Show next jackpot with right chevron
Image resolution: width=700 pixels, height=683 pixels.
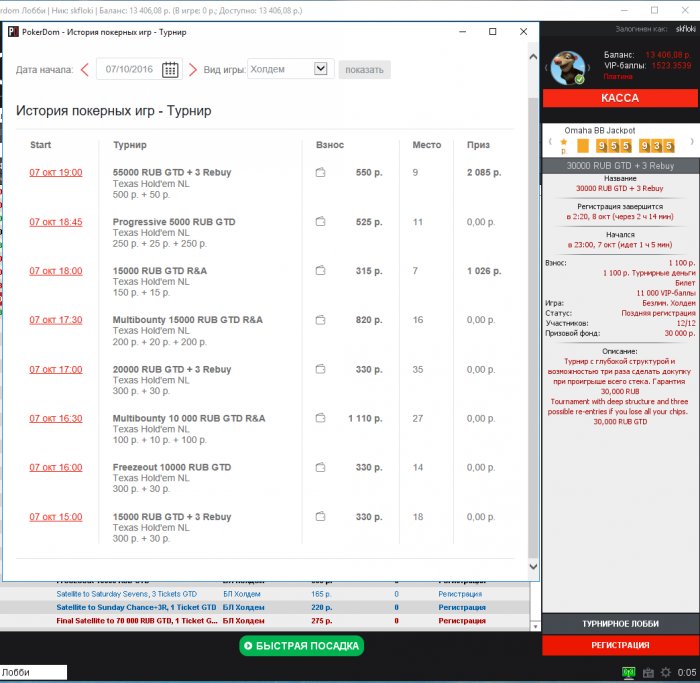point(692,142)
